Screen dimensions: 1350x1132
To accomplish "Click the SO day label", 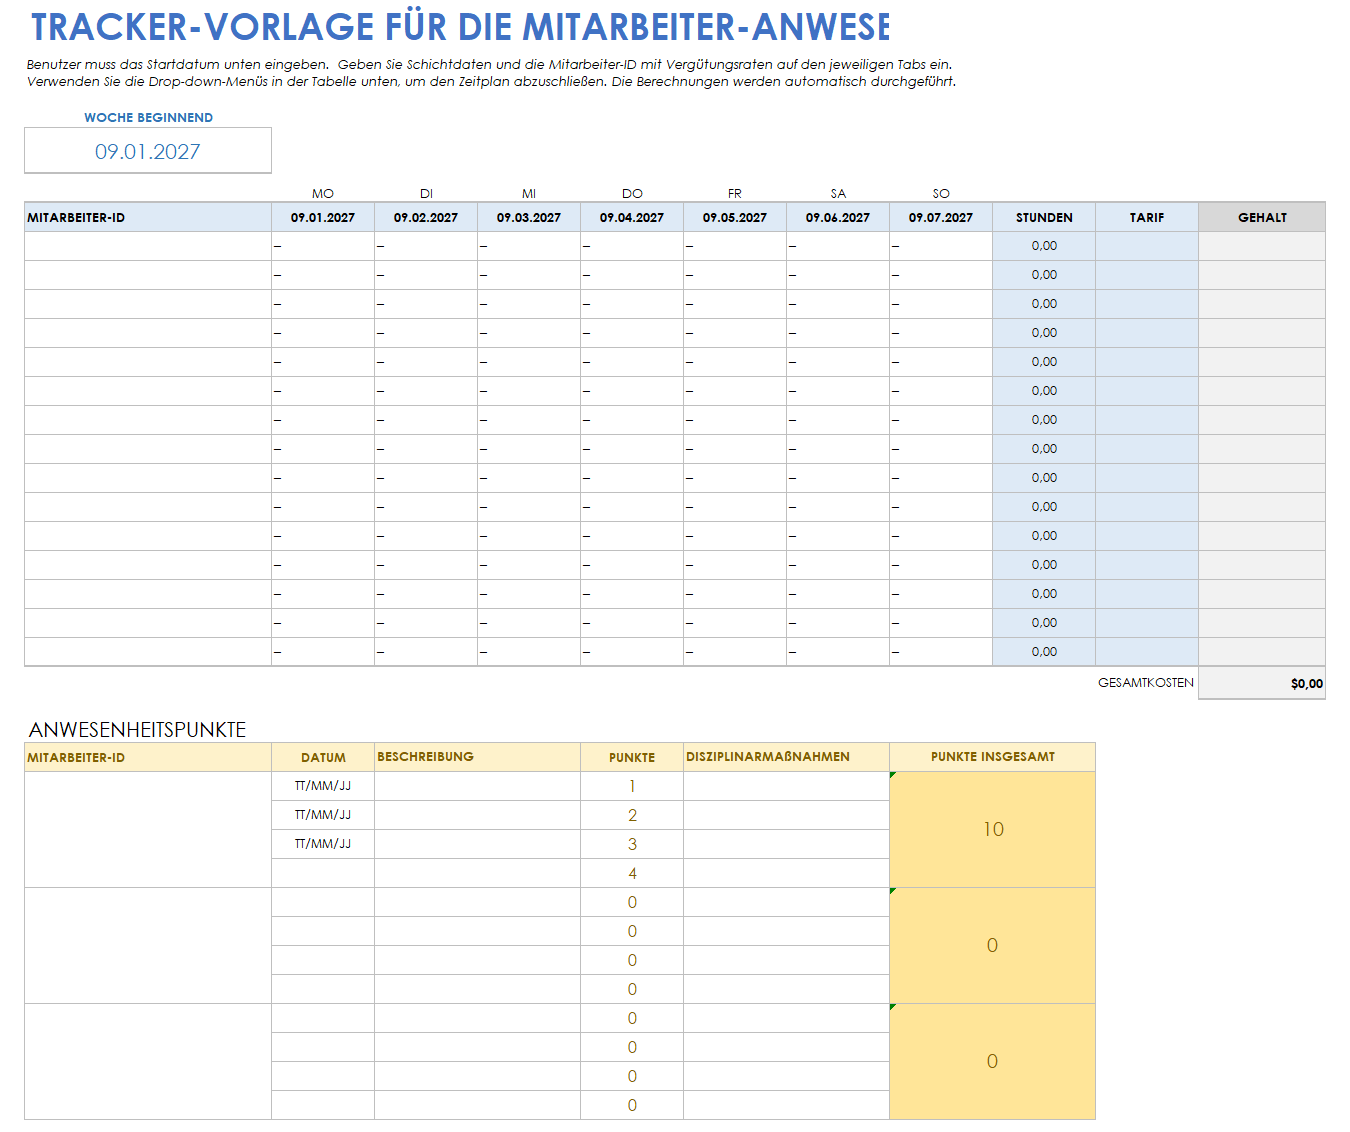I will point(941,193).
